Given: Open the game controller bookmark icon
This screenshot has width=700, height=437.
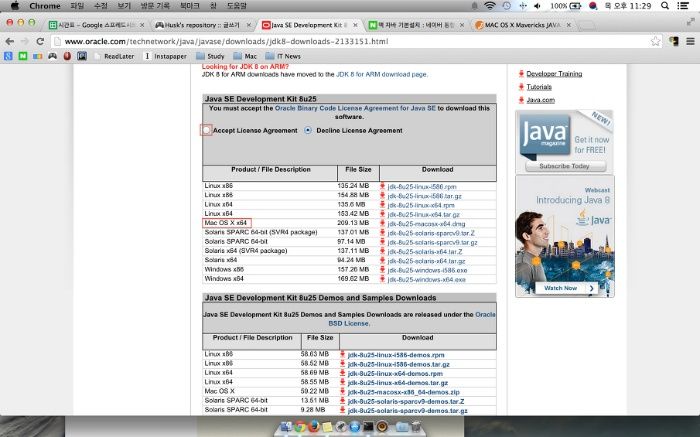Looking at the screenshot, I should click(53, 56).
